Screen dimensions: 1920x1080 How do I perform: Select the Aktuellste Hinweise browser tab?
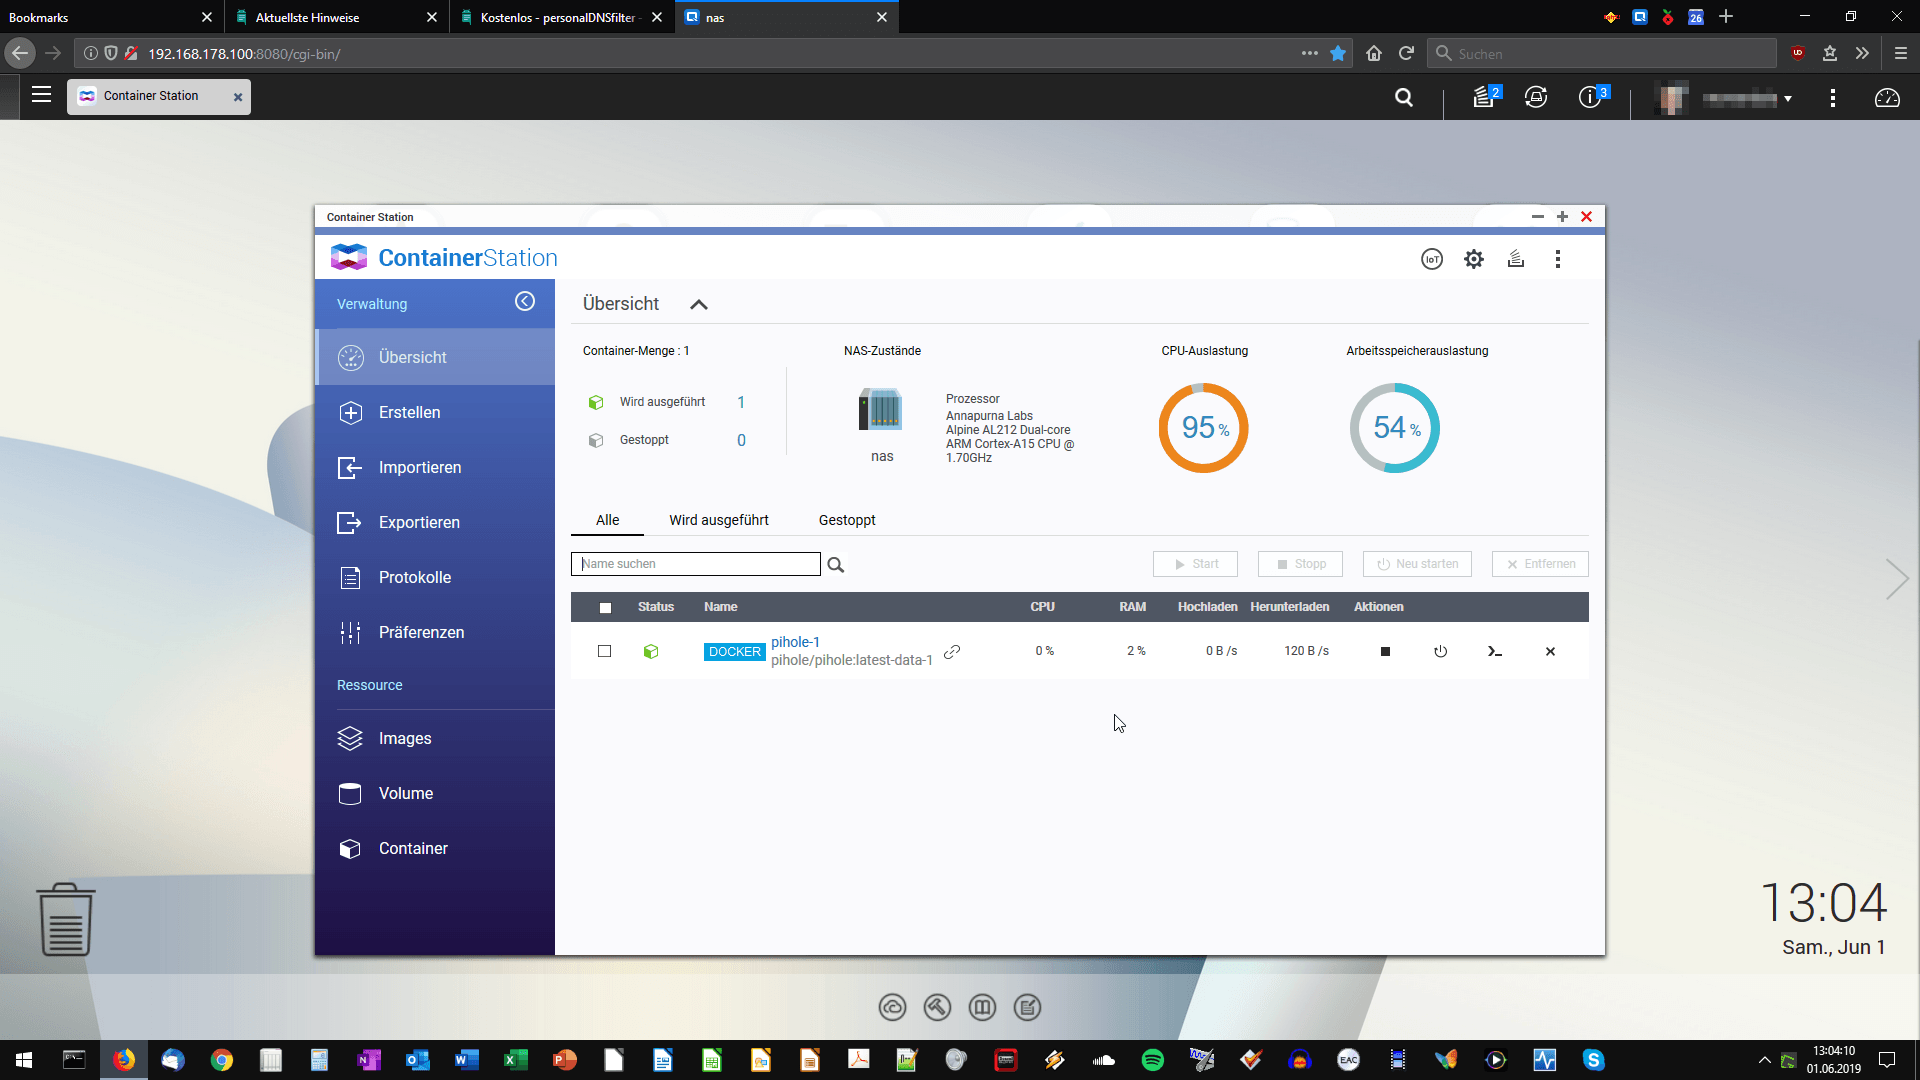click(x=337, y=17)
